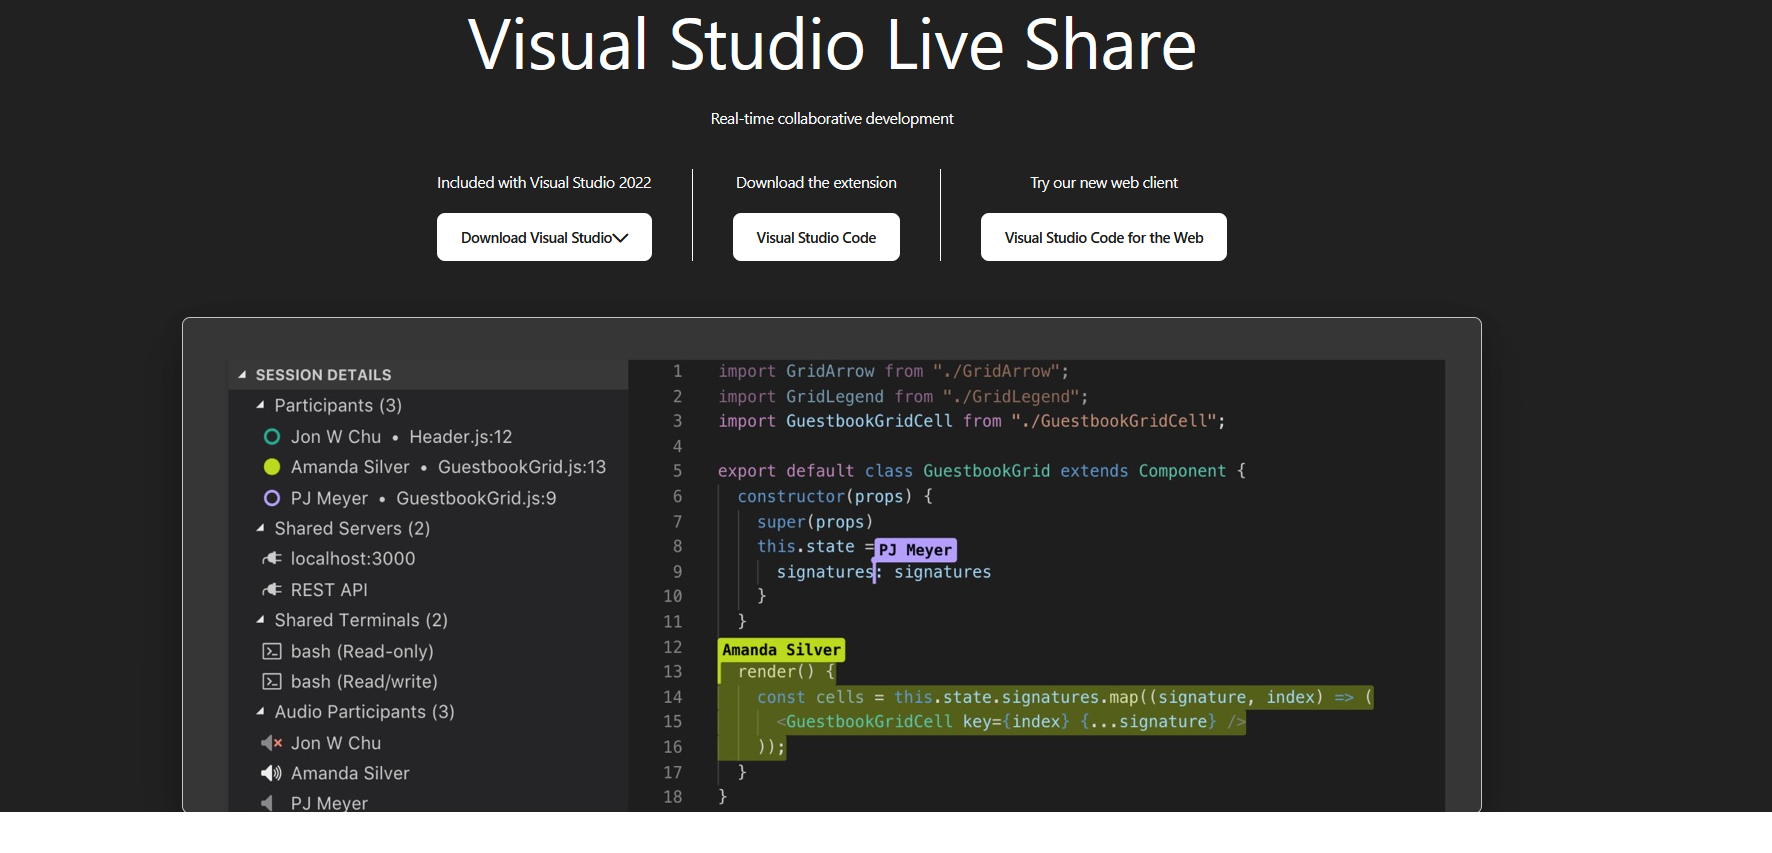The width and height of the screenshot is (1772, 853).
Task: Click the 'Visual Studio Live Share' heading
Action: tap(832, 45)
